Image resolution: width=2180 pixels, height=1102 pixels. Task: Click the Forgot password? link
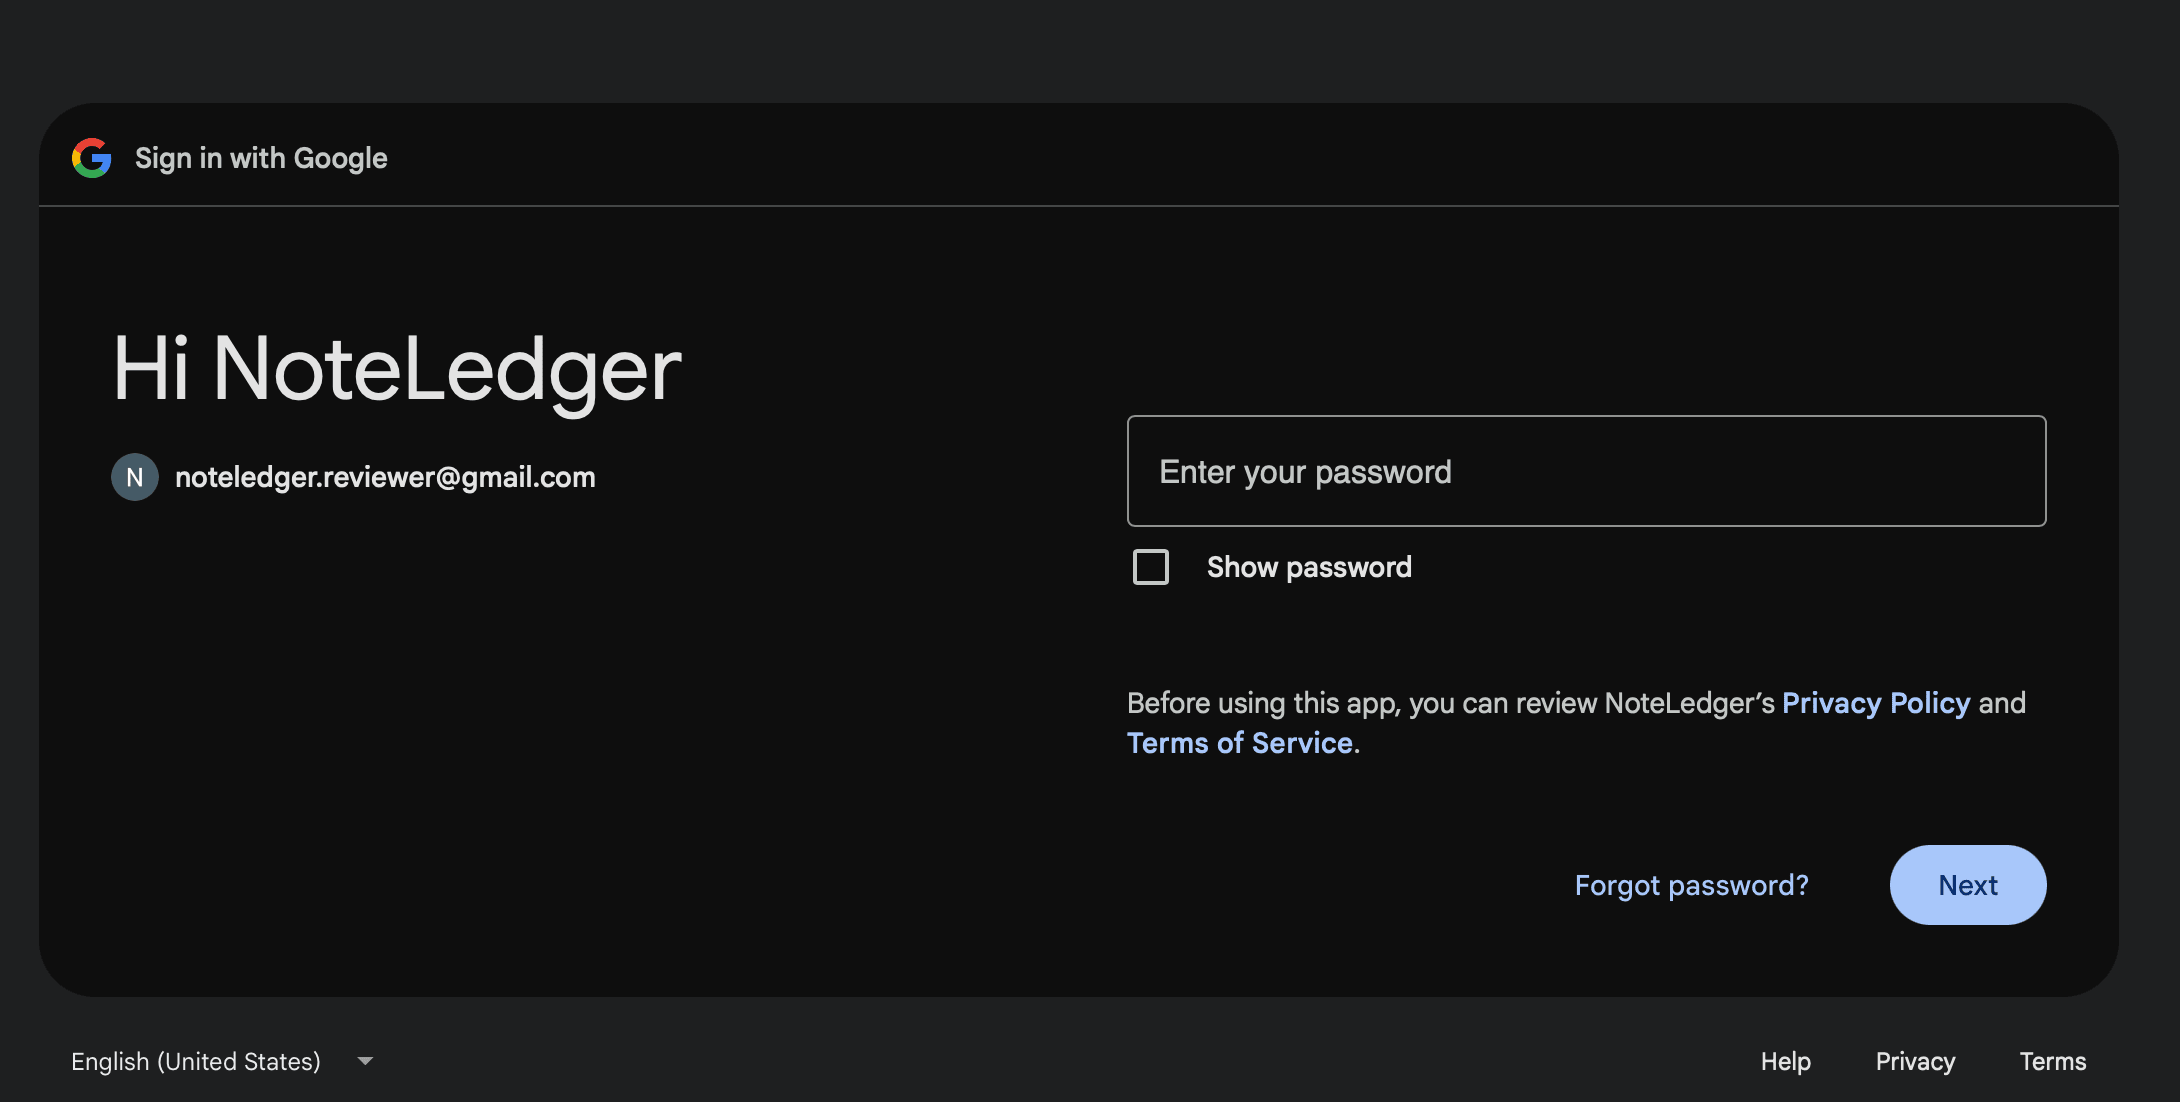[1692, 885]
